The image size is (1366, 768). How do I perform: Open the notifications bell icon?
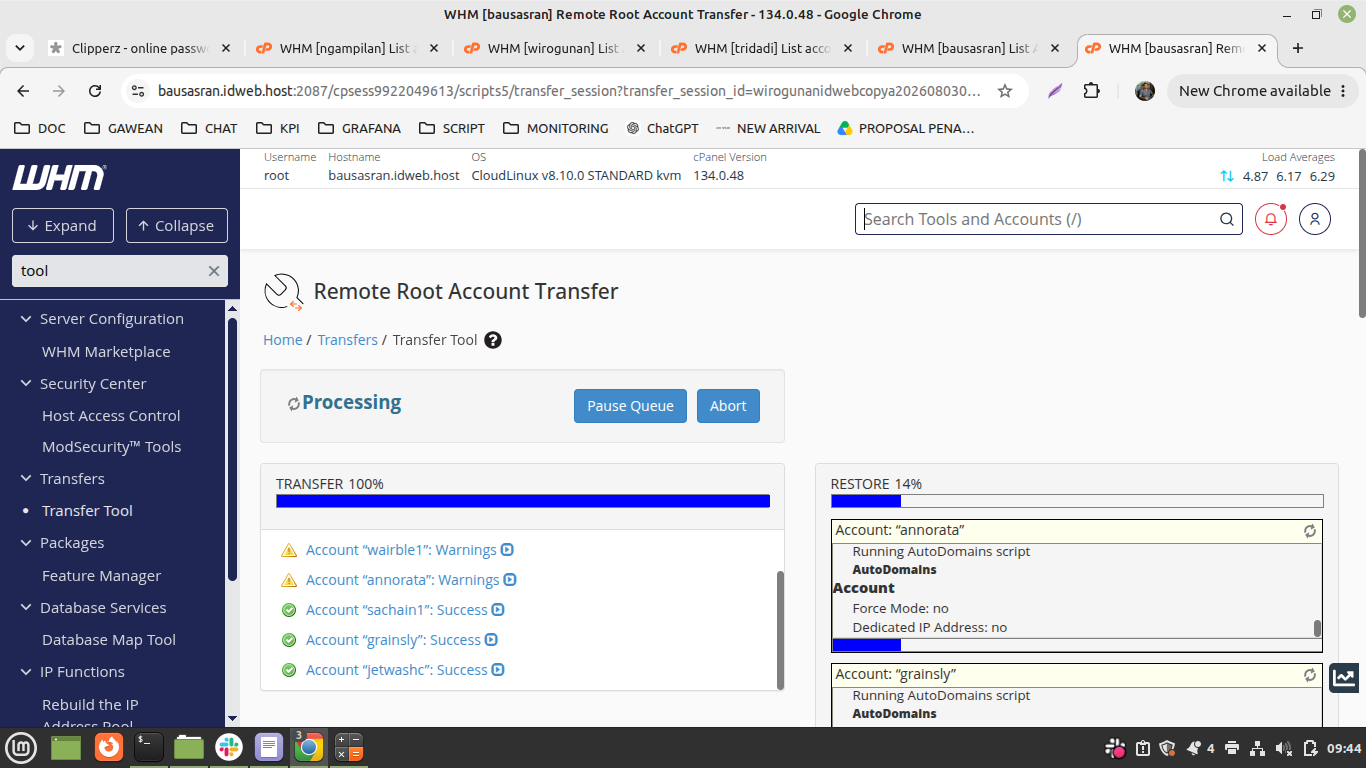point(1270,219)
